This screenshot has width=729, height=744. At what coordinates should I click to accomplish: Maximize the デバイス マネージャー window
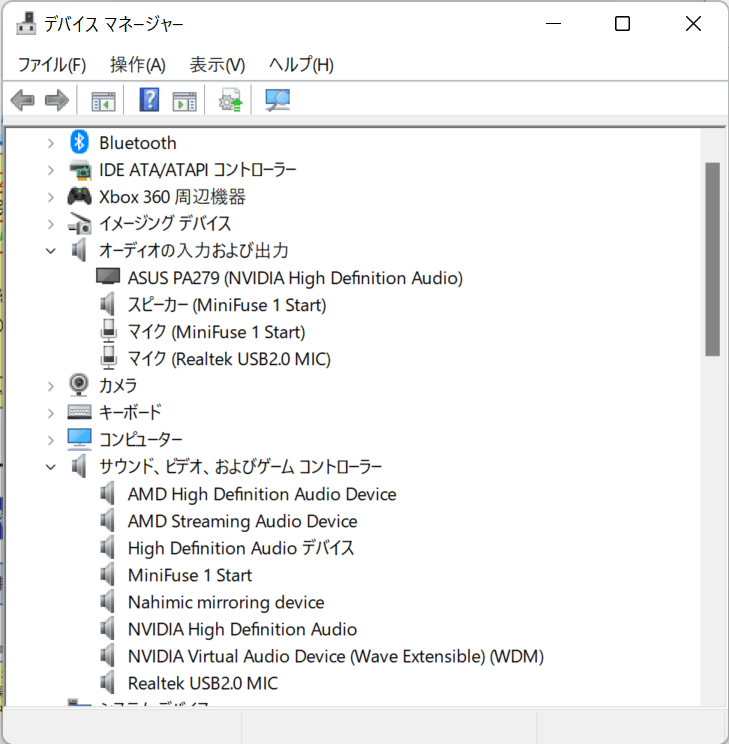click(622, 23)
